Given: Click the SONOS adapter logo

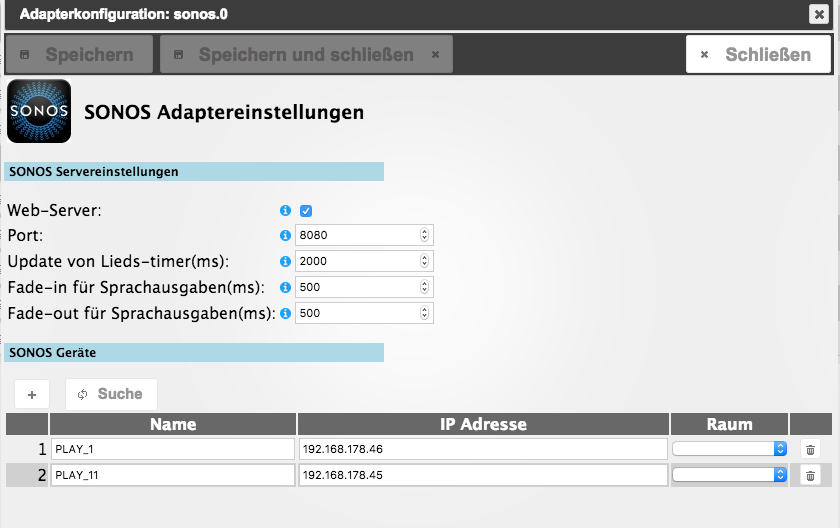Looking at the screenshot, I should pyautogui.click(x=39, y=111).
